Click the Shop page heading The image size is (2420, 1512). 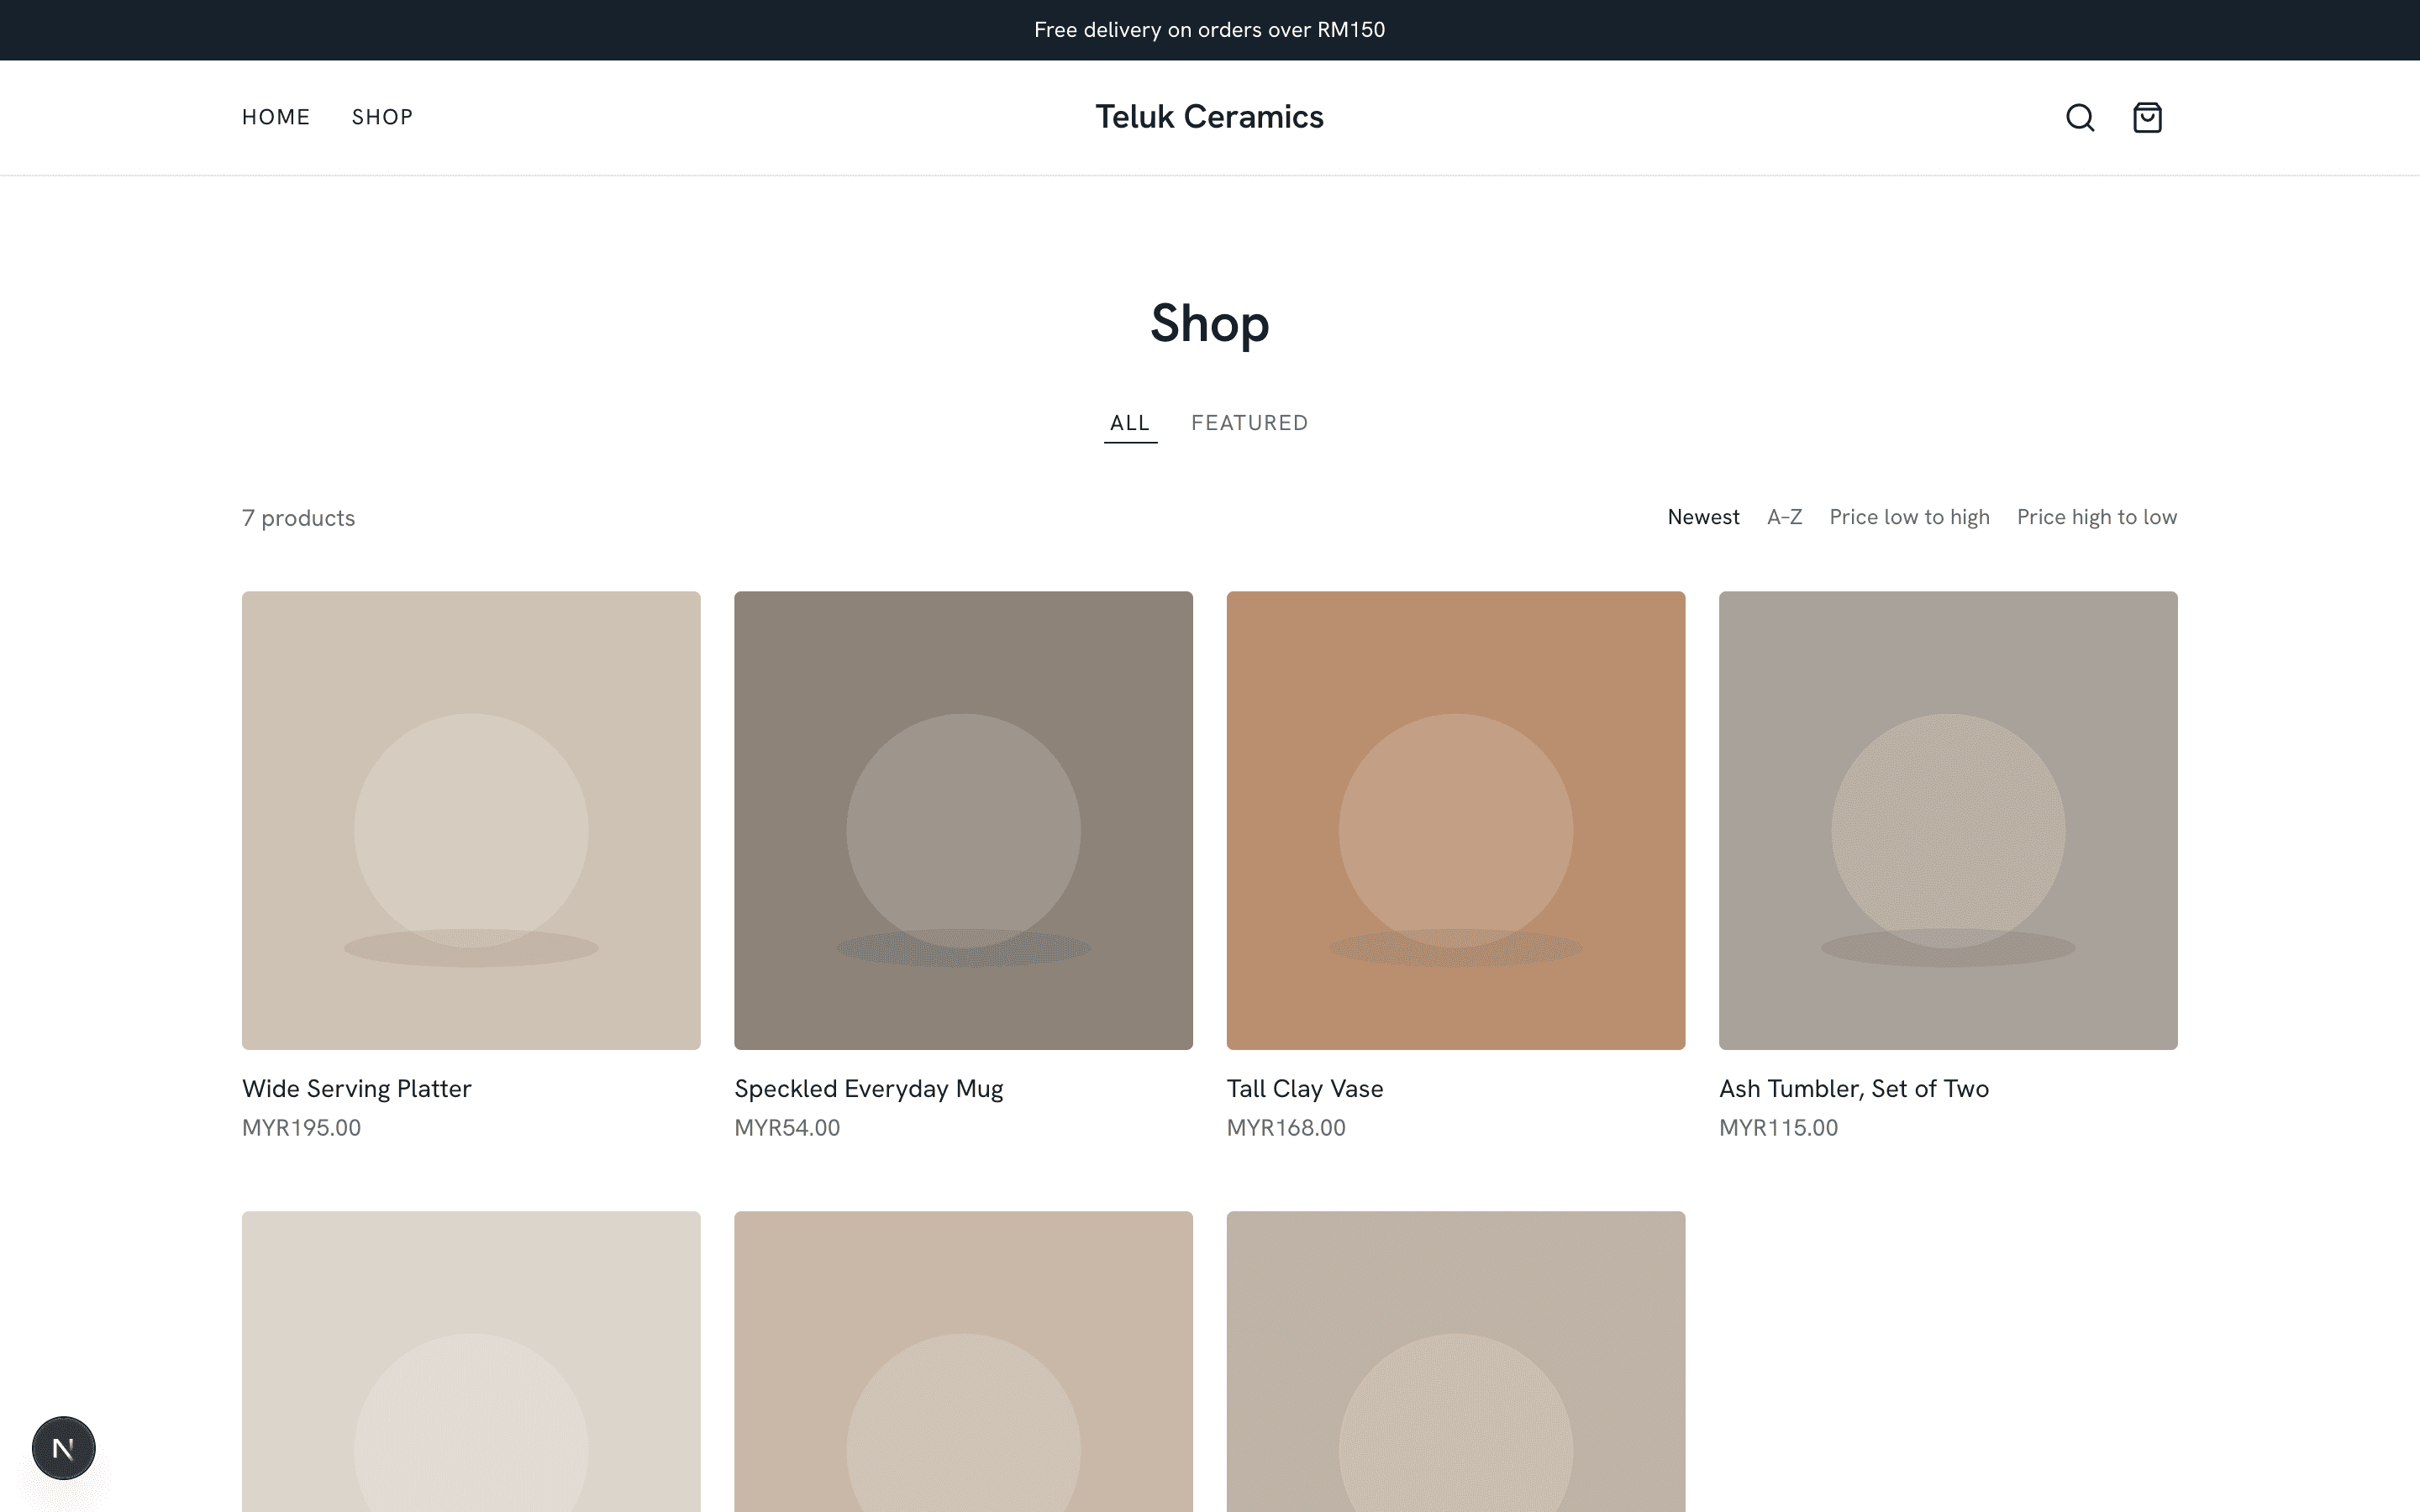pos(1209,324)
